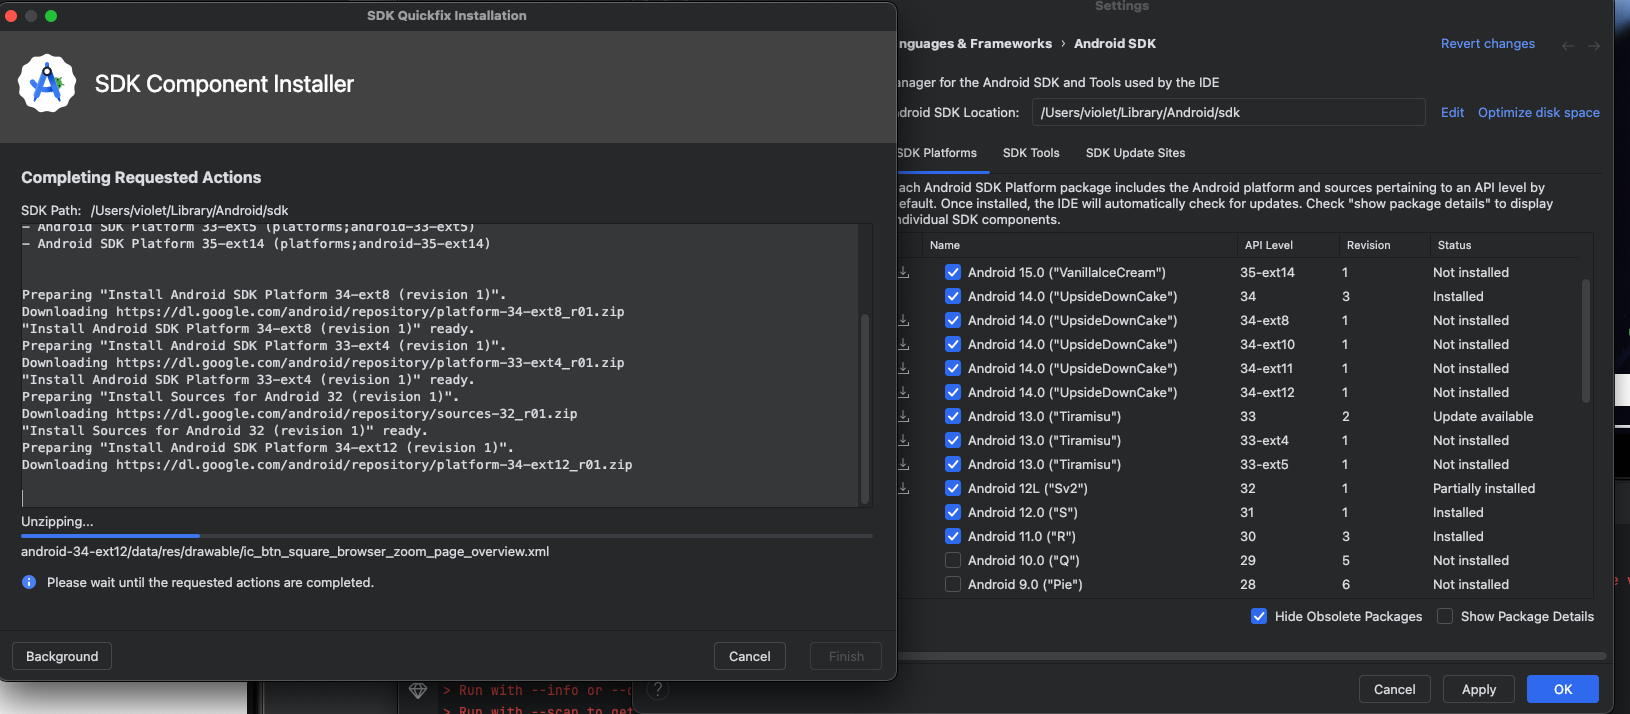This screenshot has width=1630, height=714.
Task: Uncheck Android 14.0 API 34 installed row
Action: [x=953, y=296]
